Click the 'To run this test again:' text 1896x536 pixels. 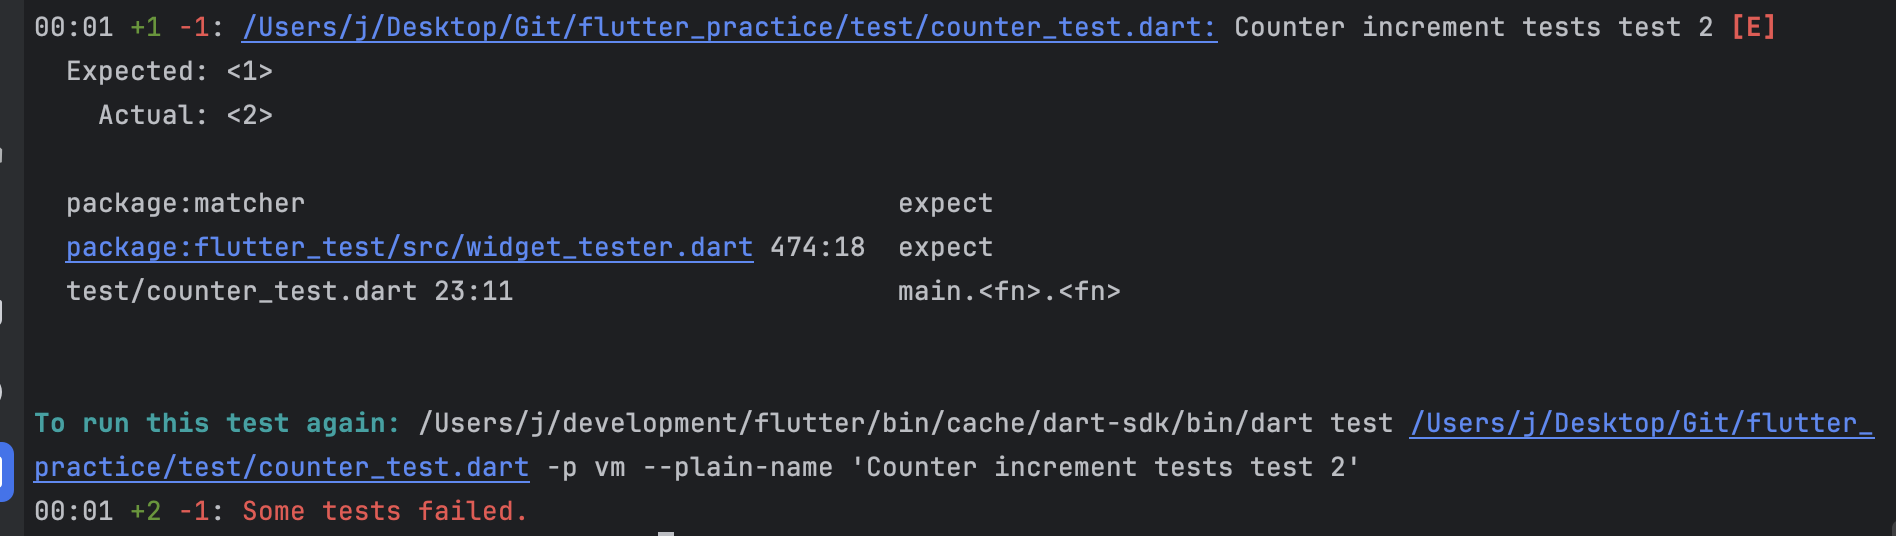point(217,423)
